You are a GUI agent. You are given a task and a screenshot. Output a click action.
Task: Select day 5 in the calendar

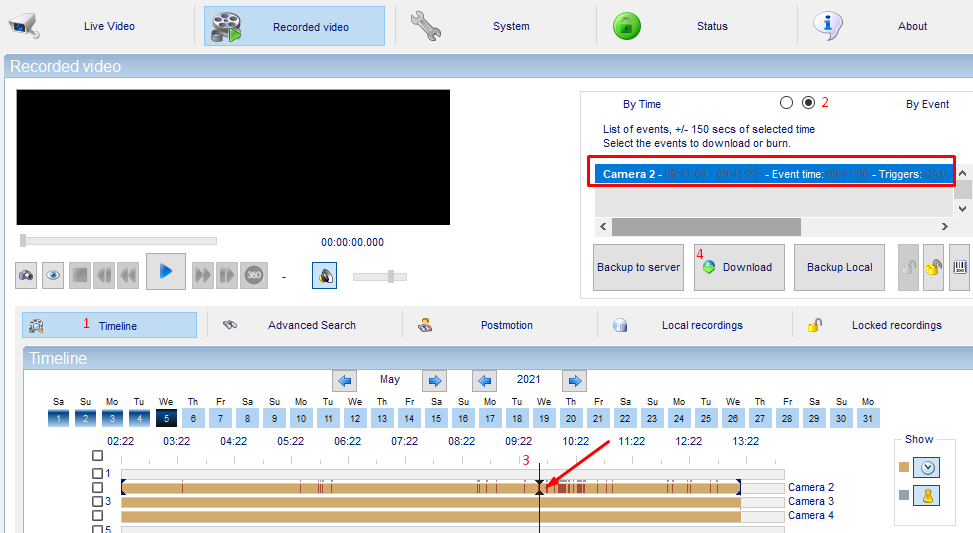[x=166, y=418]
